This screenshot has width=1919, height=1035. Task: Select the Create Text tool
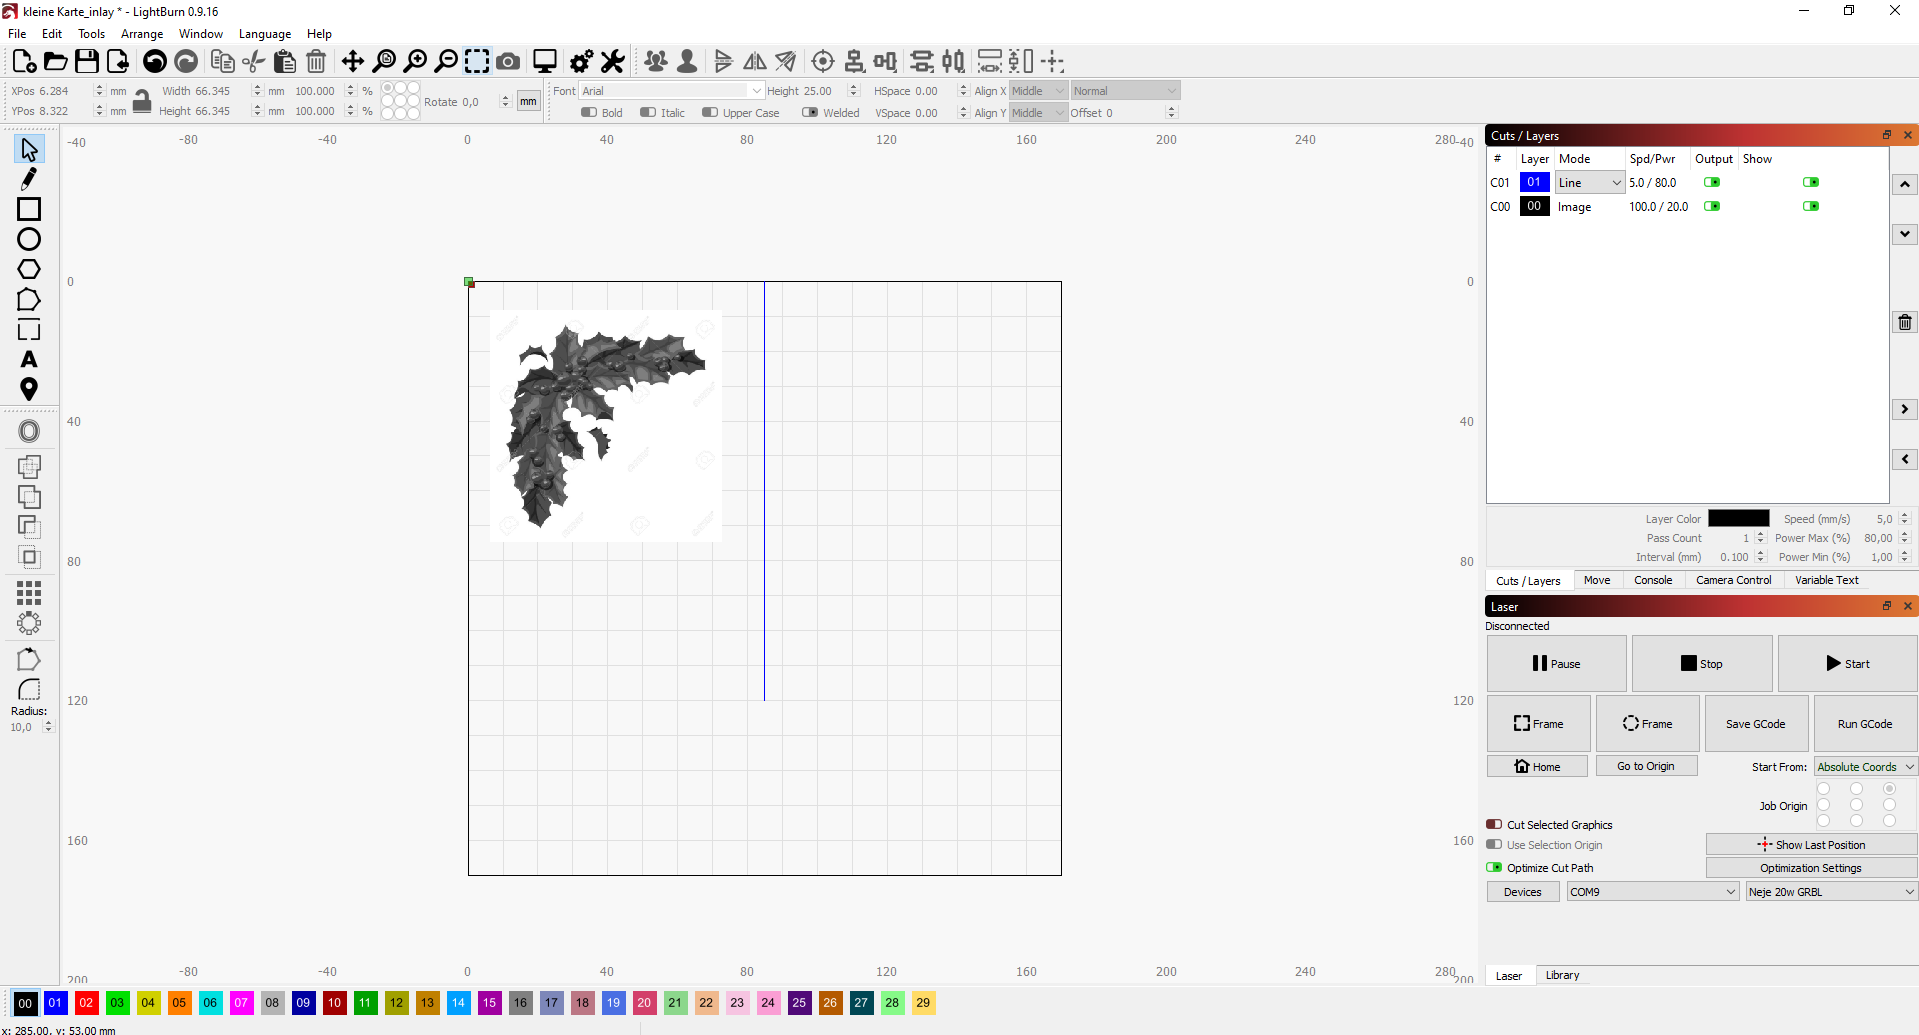(29, 359)
